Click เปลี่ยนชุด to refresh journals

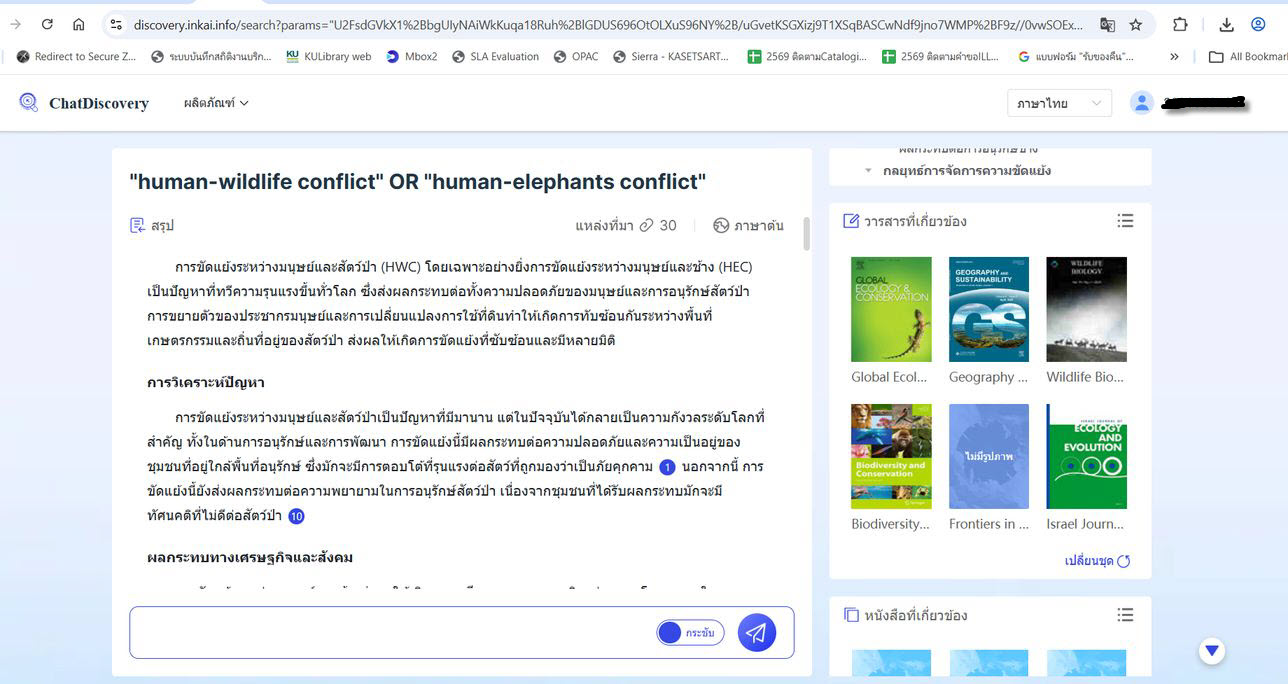click(1096, 561)
